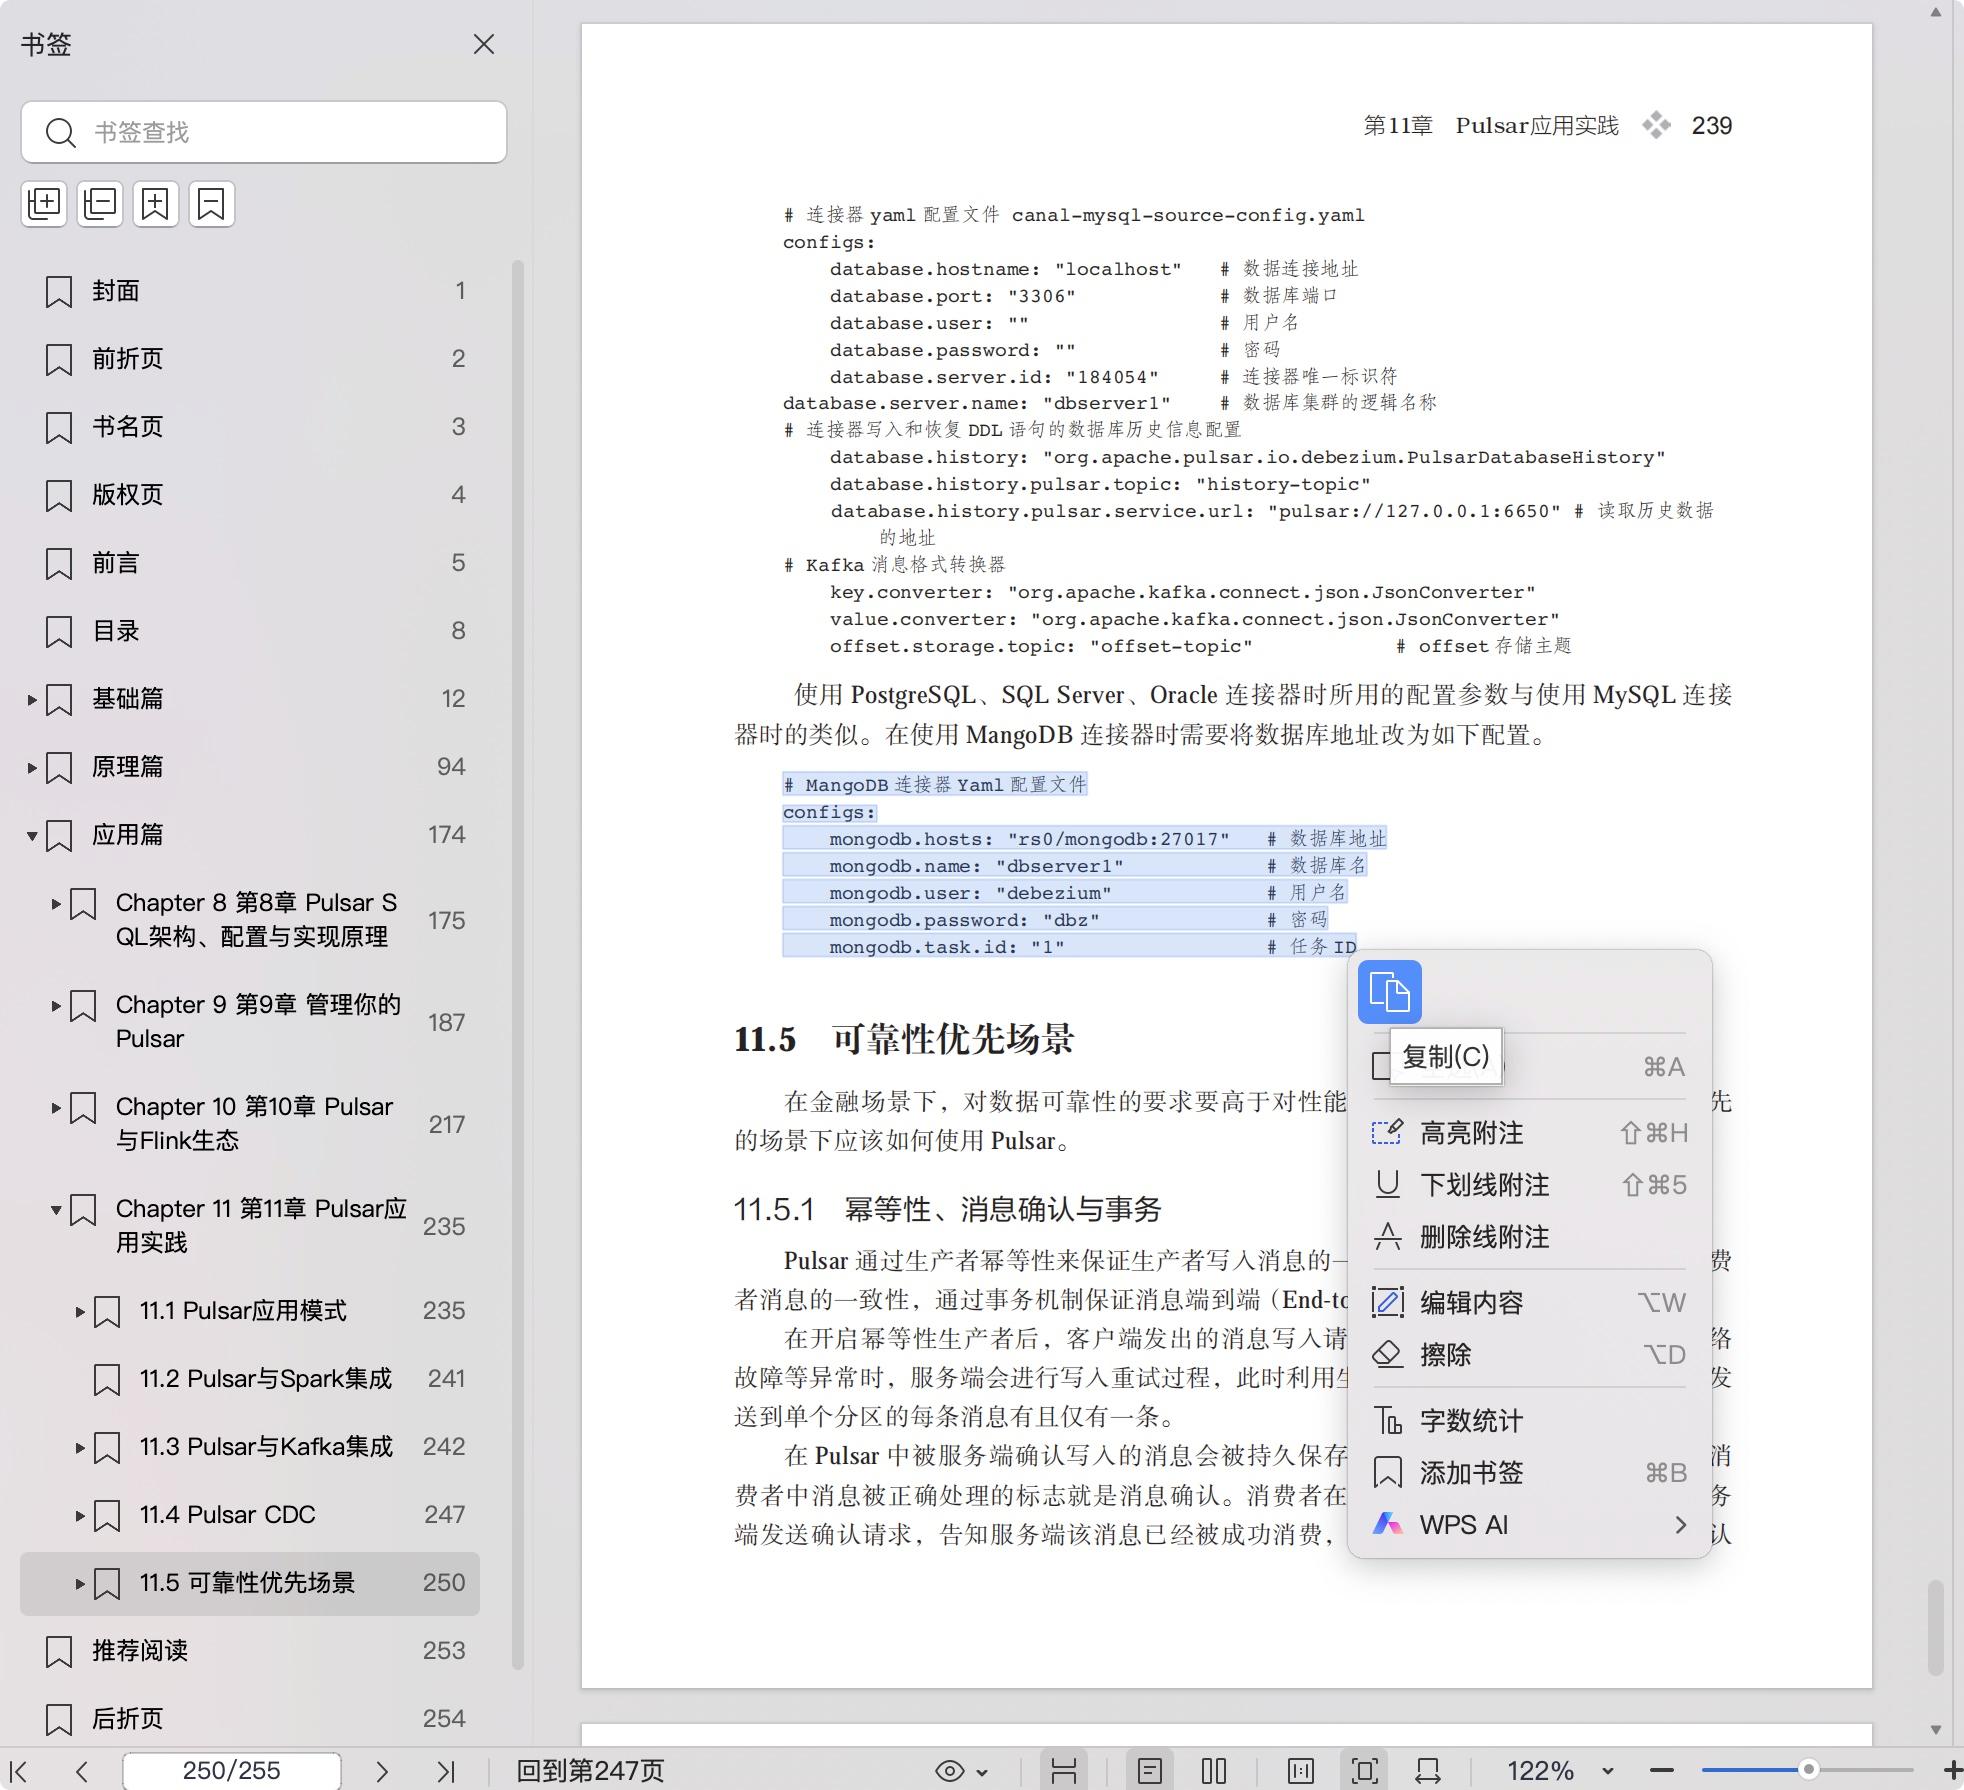Screen dimensions: 1964x1790
Task: Expand the 11.3 Pulsar与Kafka集成 bookmark
Action: [x=80, y=1447]
